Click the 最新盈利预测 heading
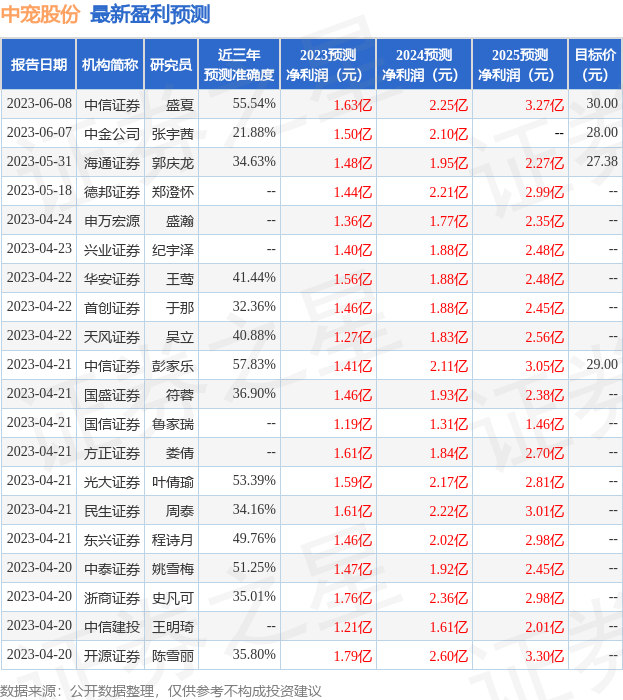This screenshot has width=623, height=700. (150, 14)
